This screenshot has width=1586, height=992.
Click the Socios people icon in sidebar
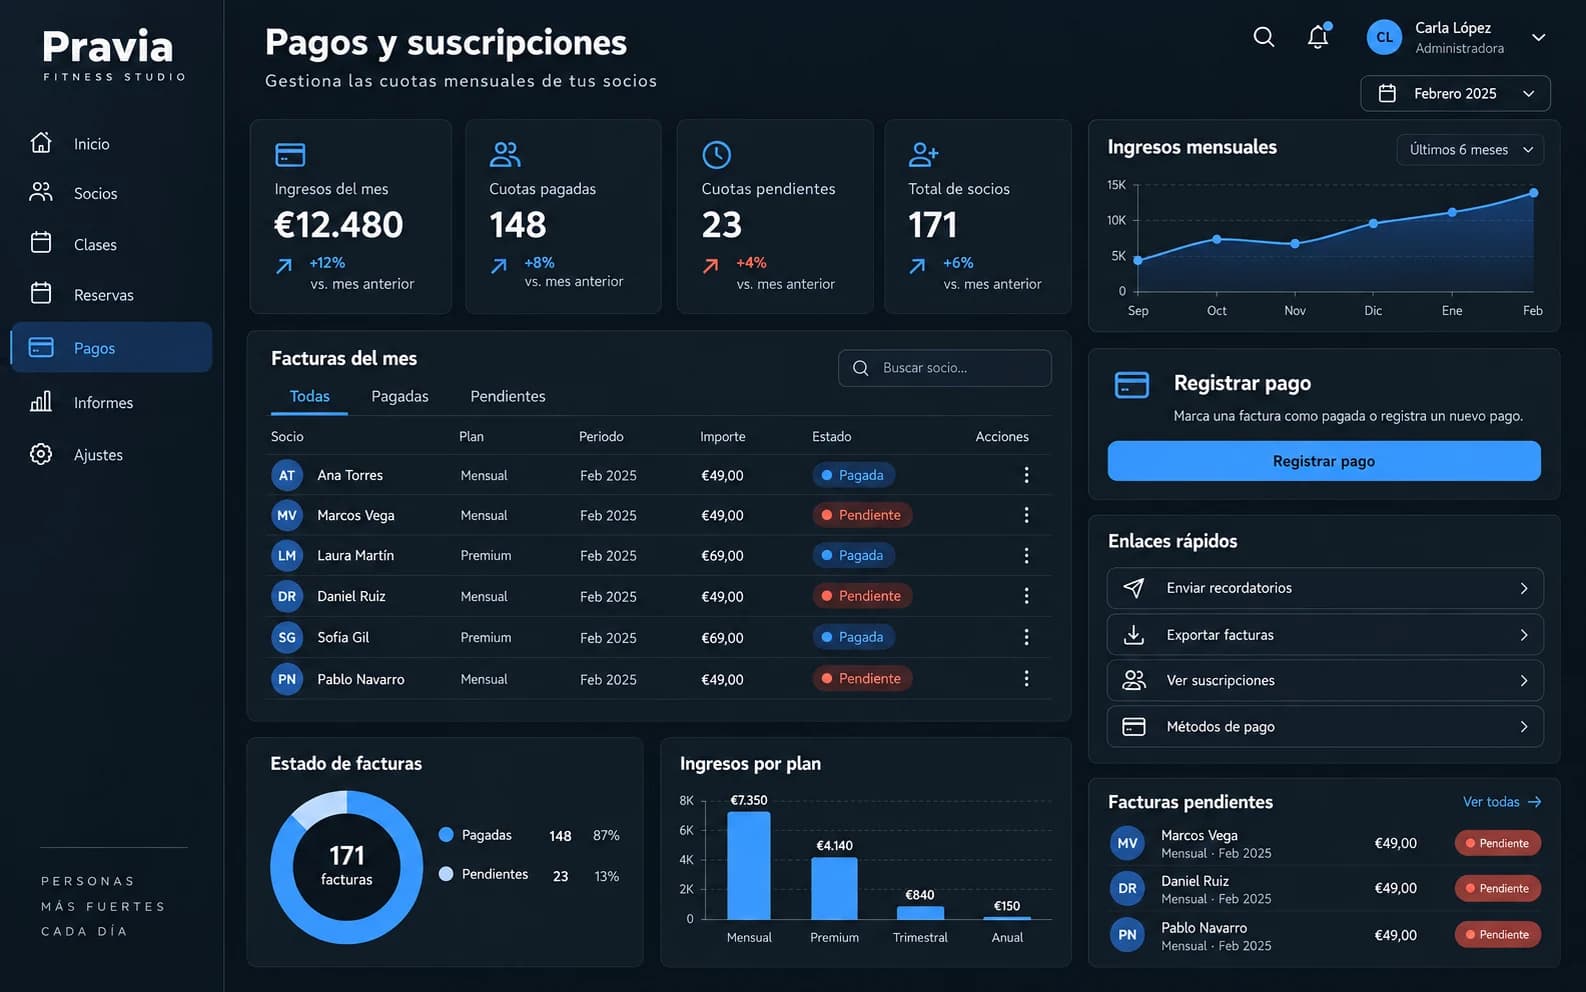coord(41,192)
